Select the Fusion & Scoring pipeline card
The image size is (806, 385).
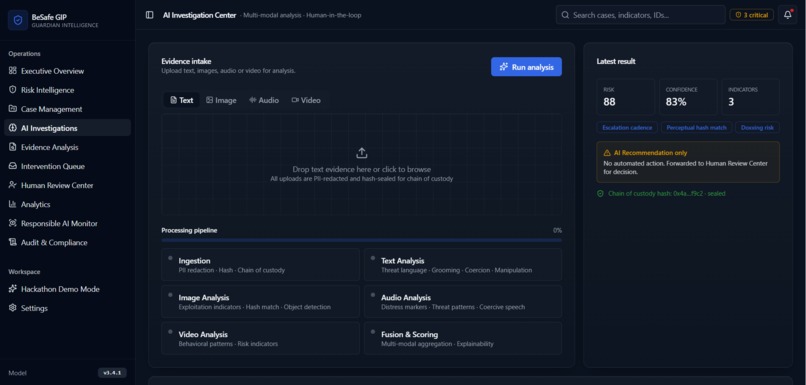point(463,338)
